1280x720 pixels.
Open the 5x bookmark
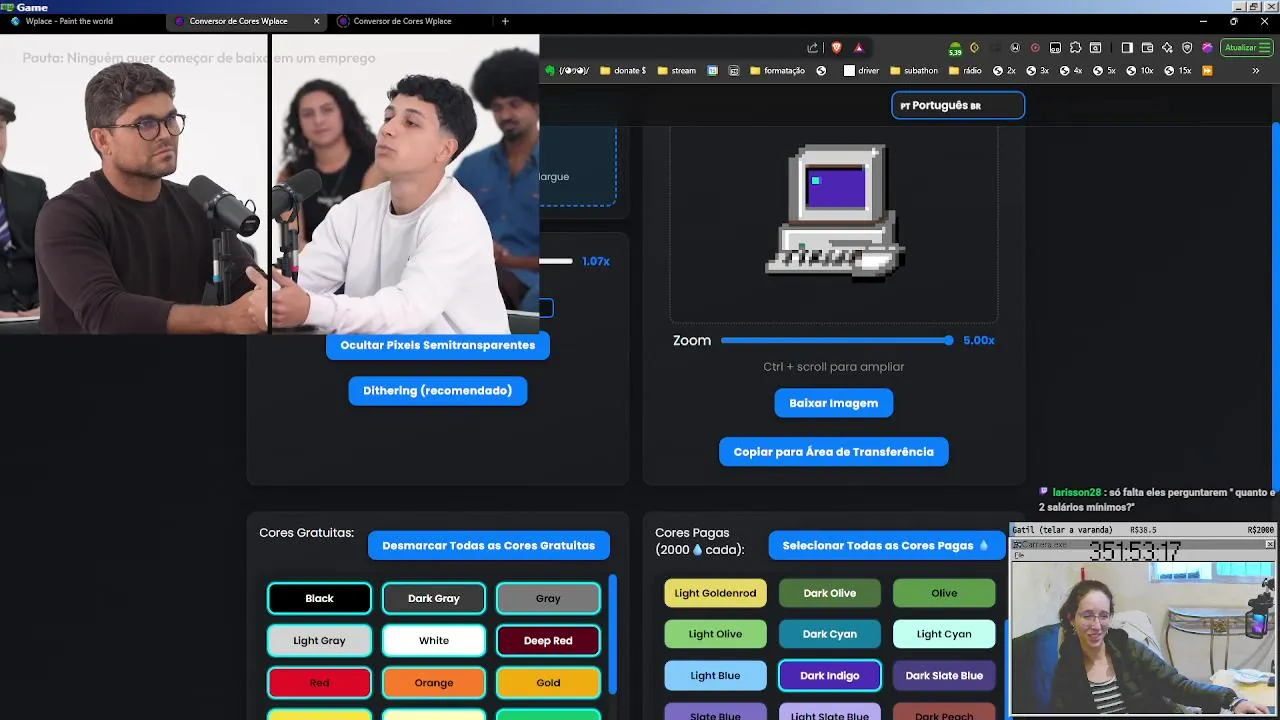click(1104, 71)
